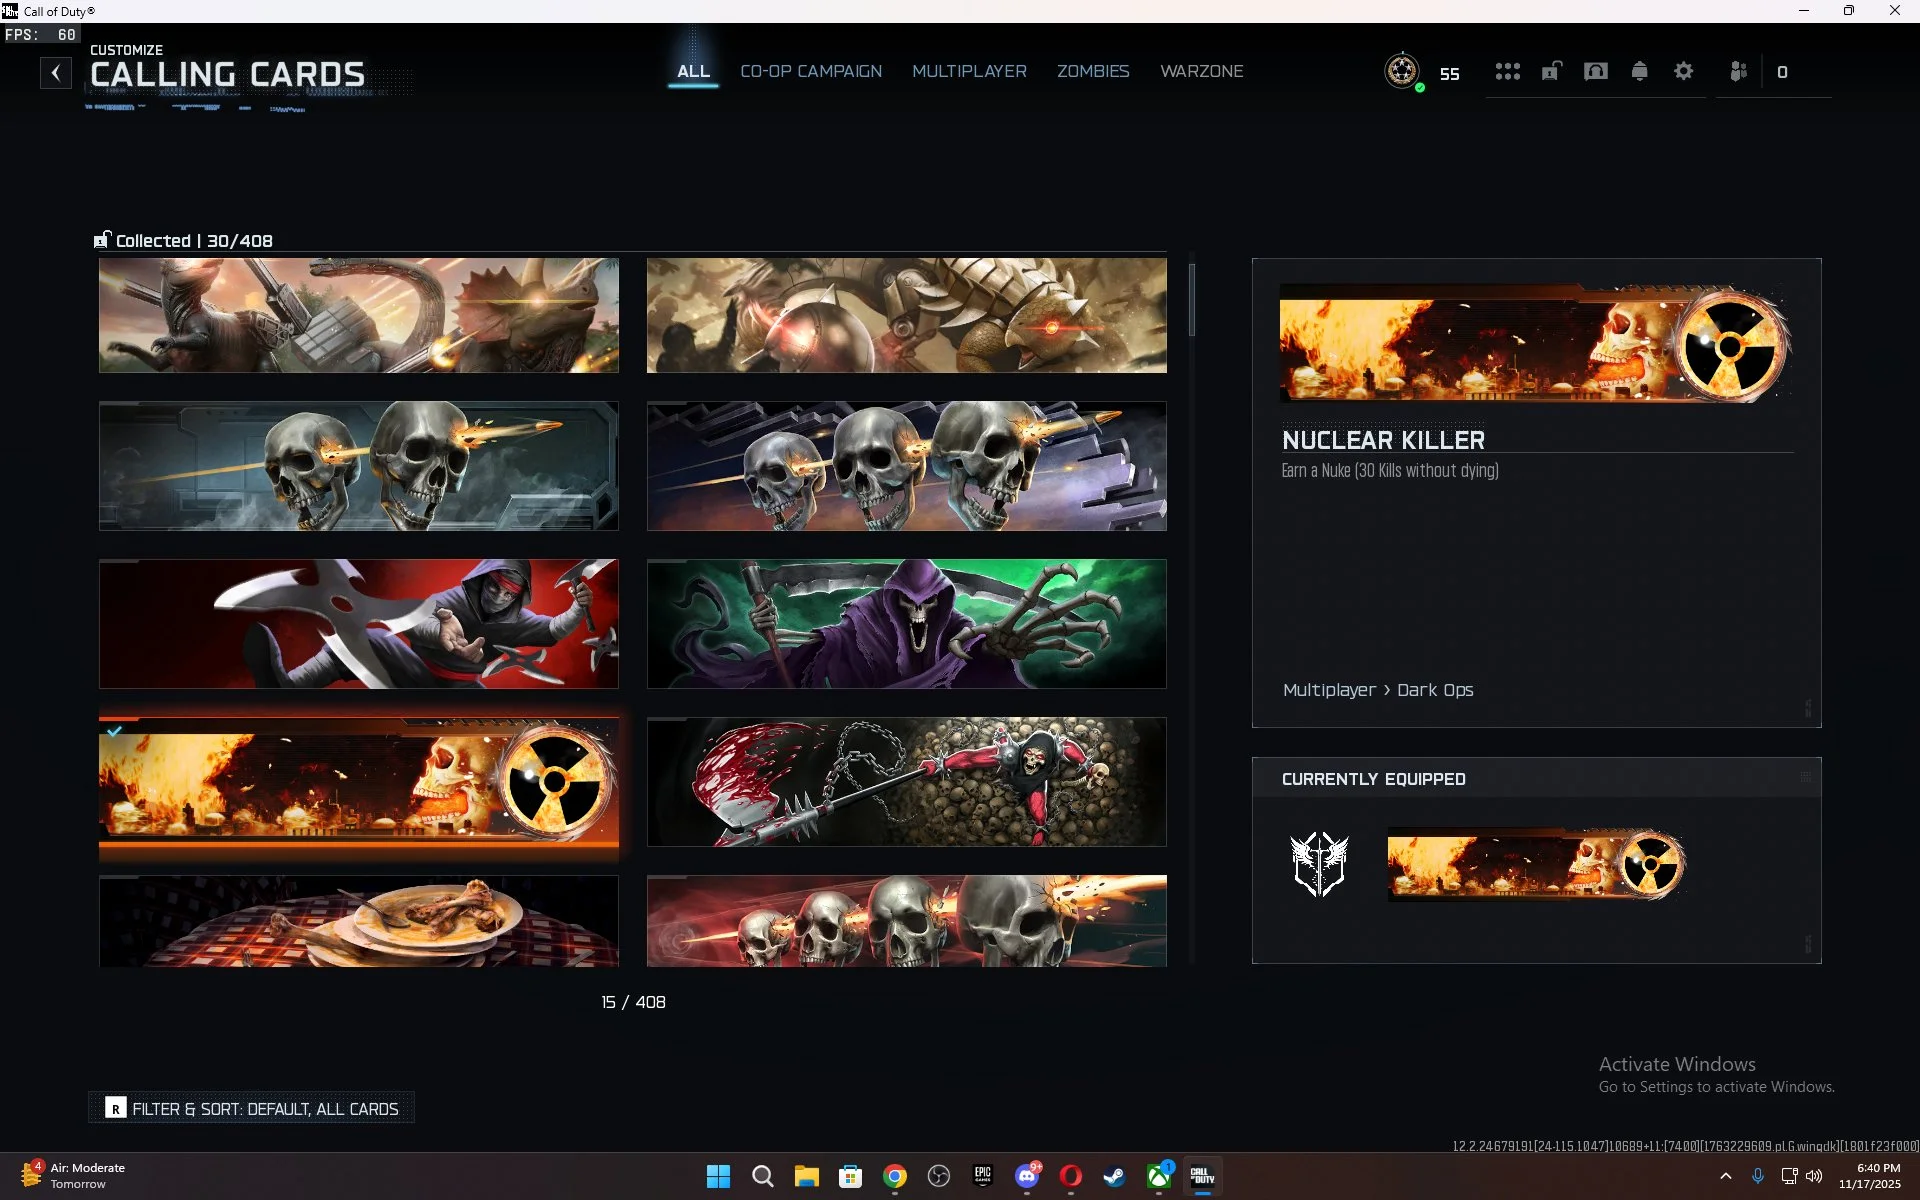Image resolution: width=1920 pixels, height=1200 pixels.
Task: Open the notifications bell icon
Action: (x=1639, y=72)
